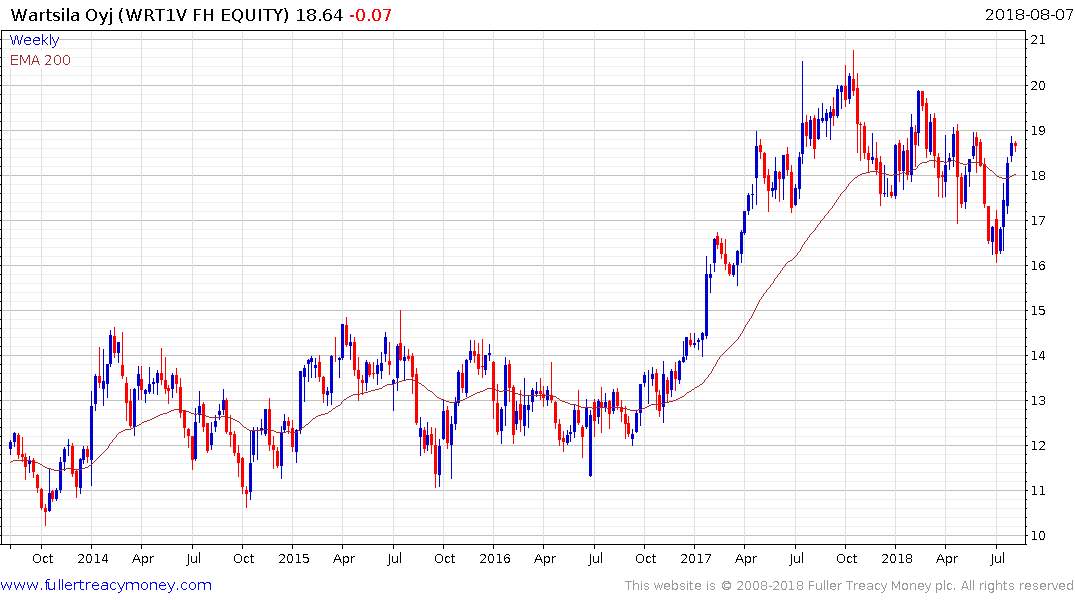Screen dimensions: 1075x600
Task: Click the 19 price axis label
Action: coord(1038,131)
